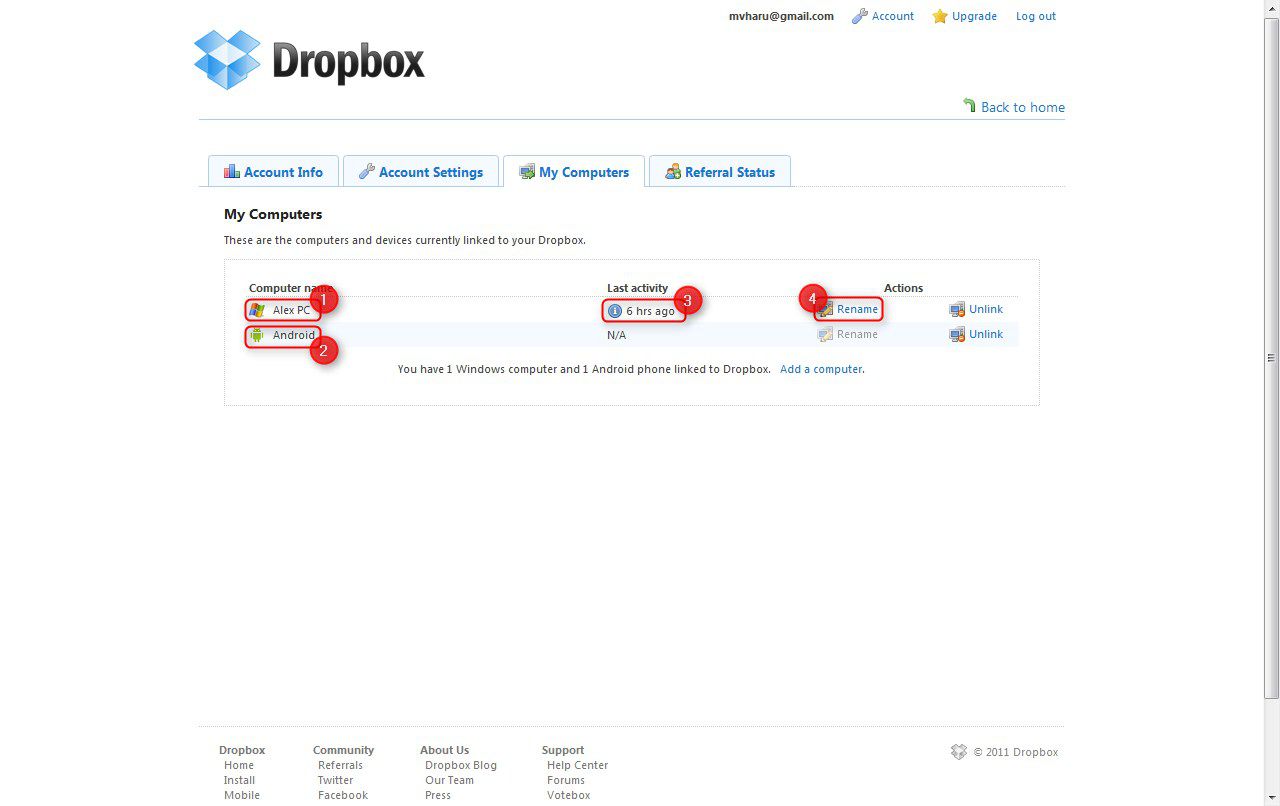Click the Dropbox wordmark logo
1280x806 pixels.
pos(348,61)
